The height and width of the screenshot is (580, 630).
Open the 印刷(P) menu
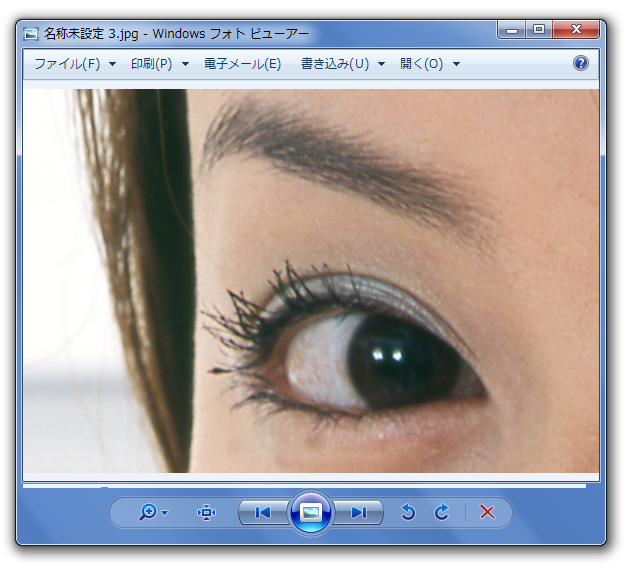click(x=151, y=64)
